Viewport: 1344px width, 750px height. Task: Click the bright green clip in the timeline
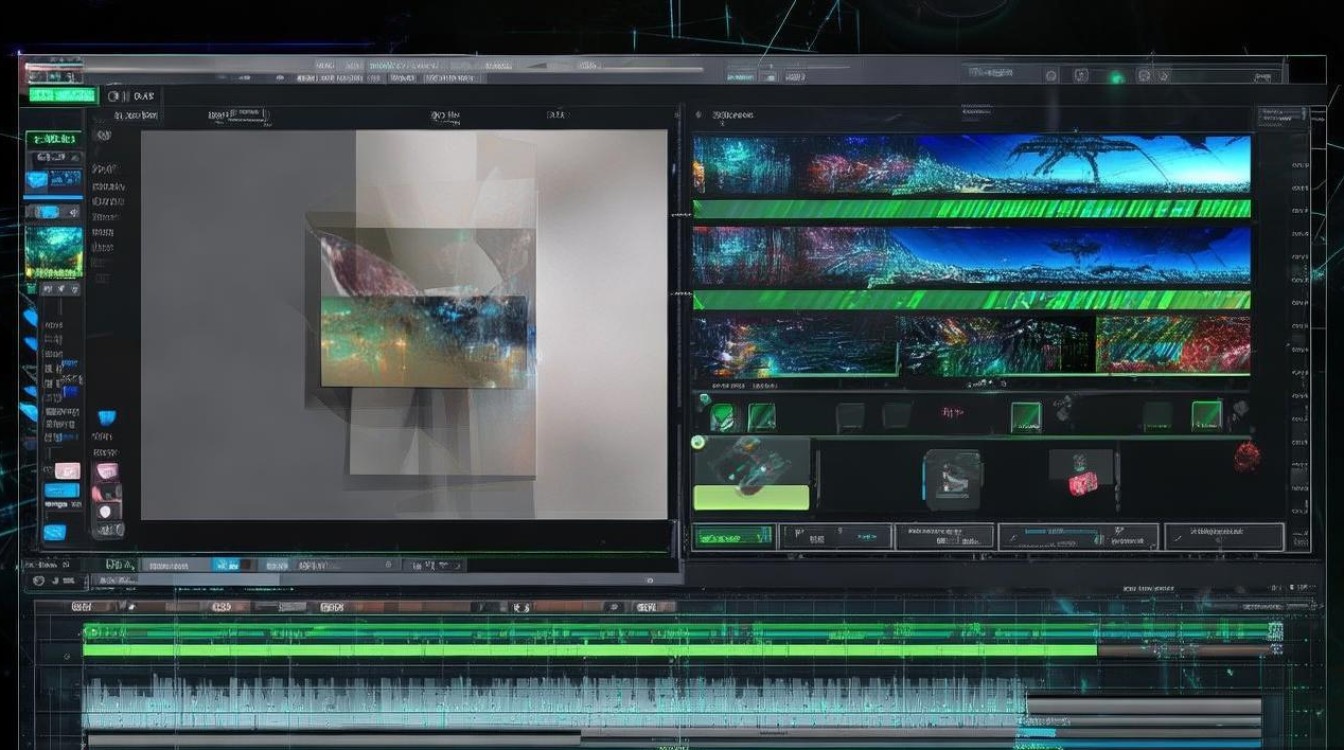click(x=590, y=650)
